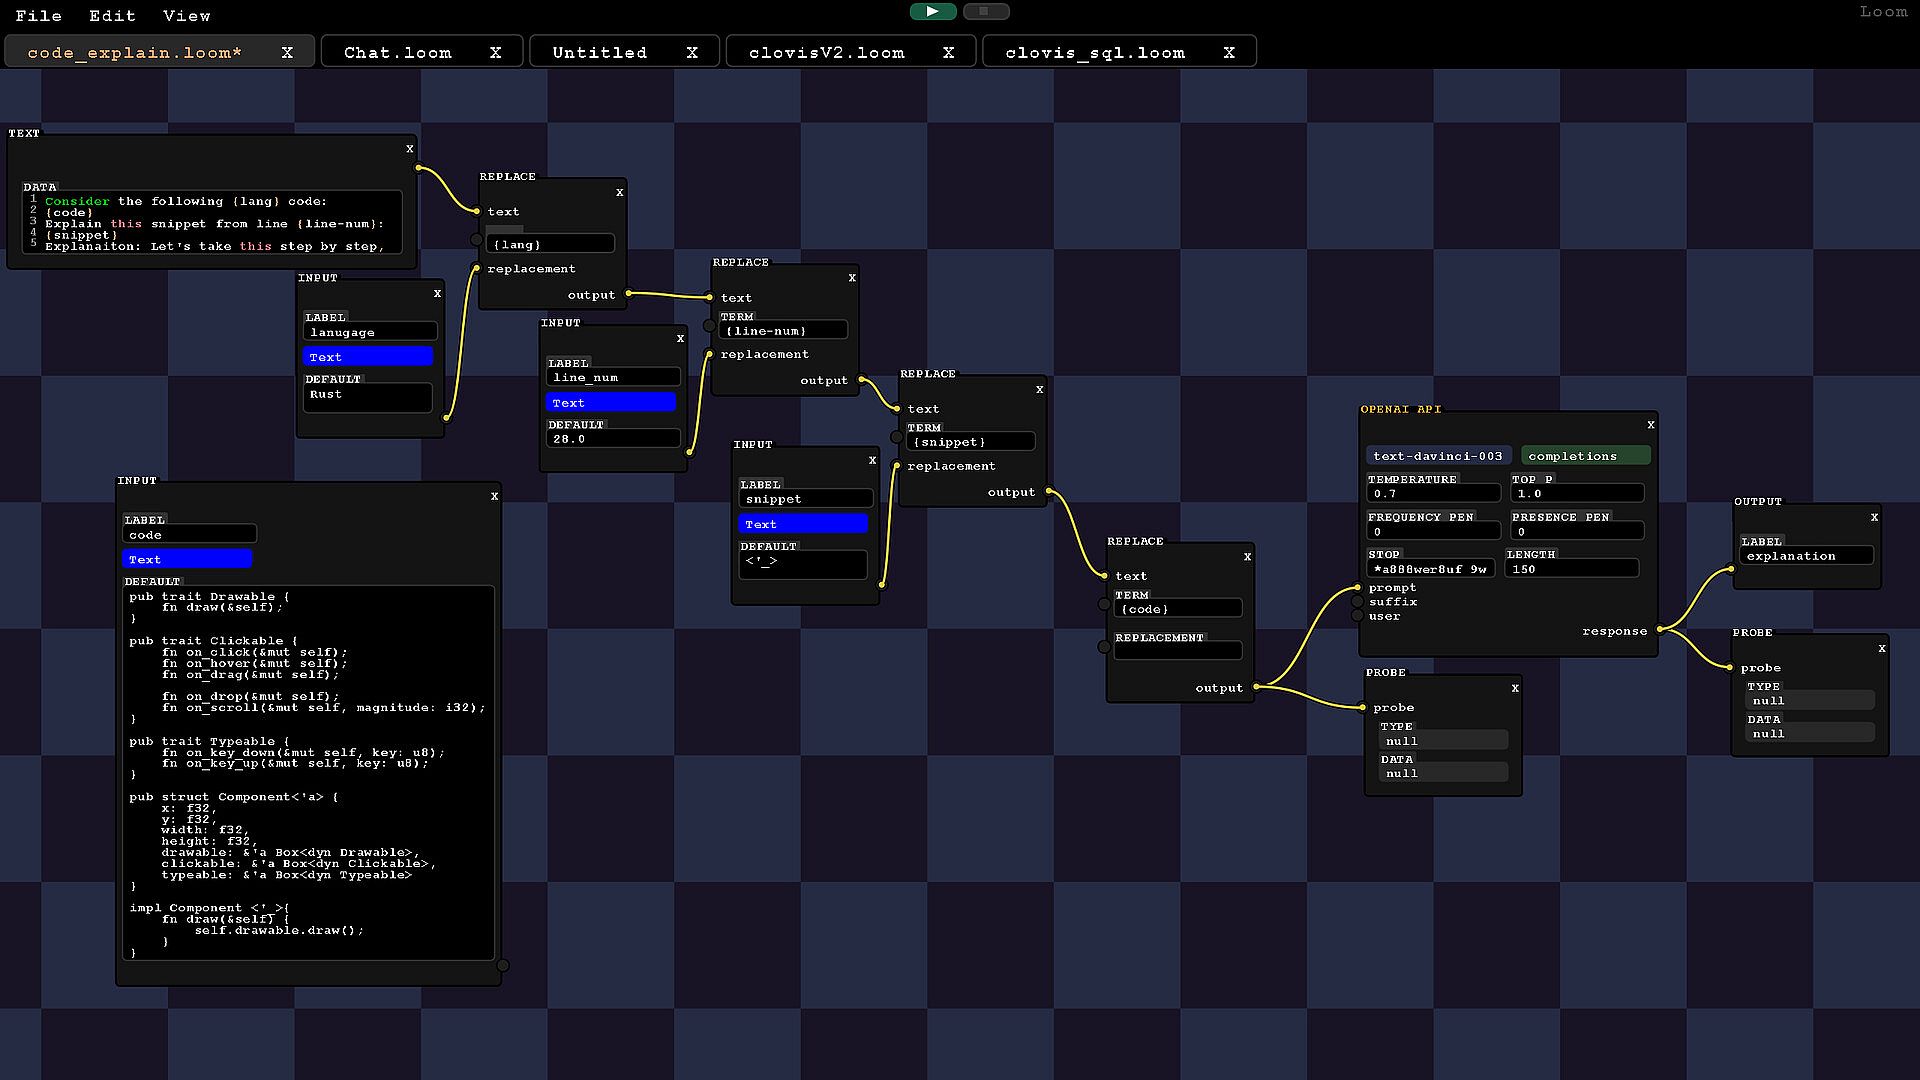Close the OpenAI API node

point(1650,425)
